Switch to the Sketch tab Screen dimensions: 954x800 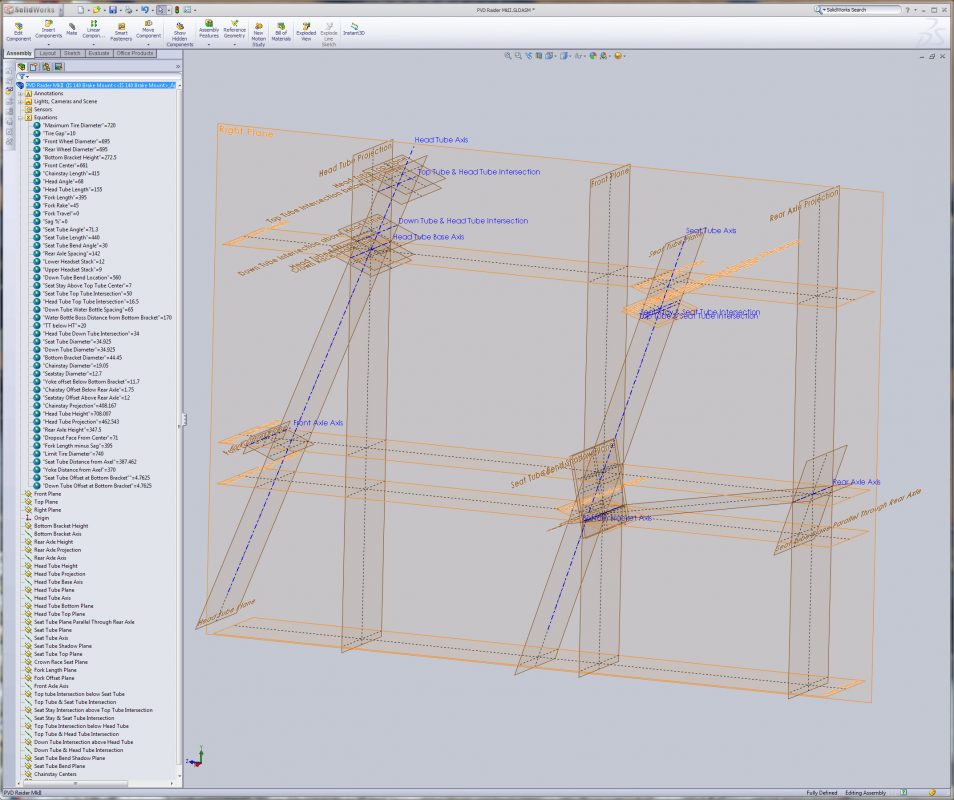click(x=72, y=53)
